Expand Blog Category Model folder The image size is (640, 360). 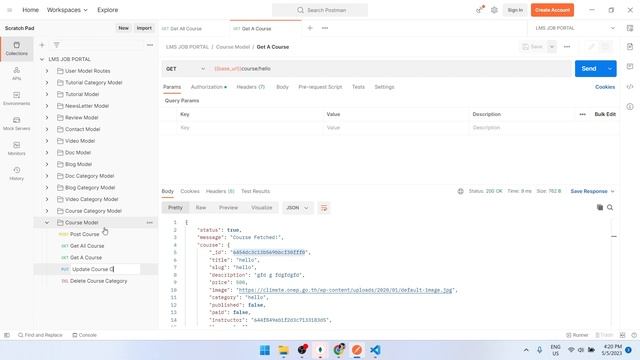coord(47,187)
